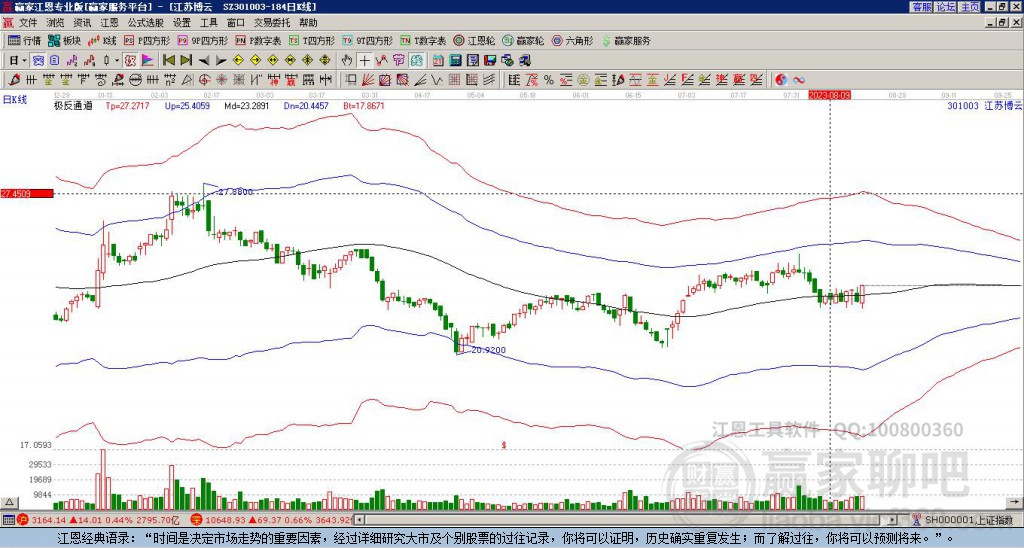This screenshot has height=548, width=1024.
Task: Click the 日K线 chart label
Action: point(15,99)
